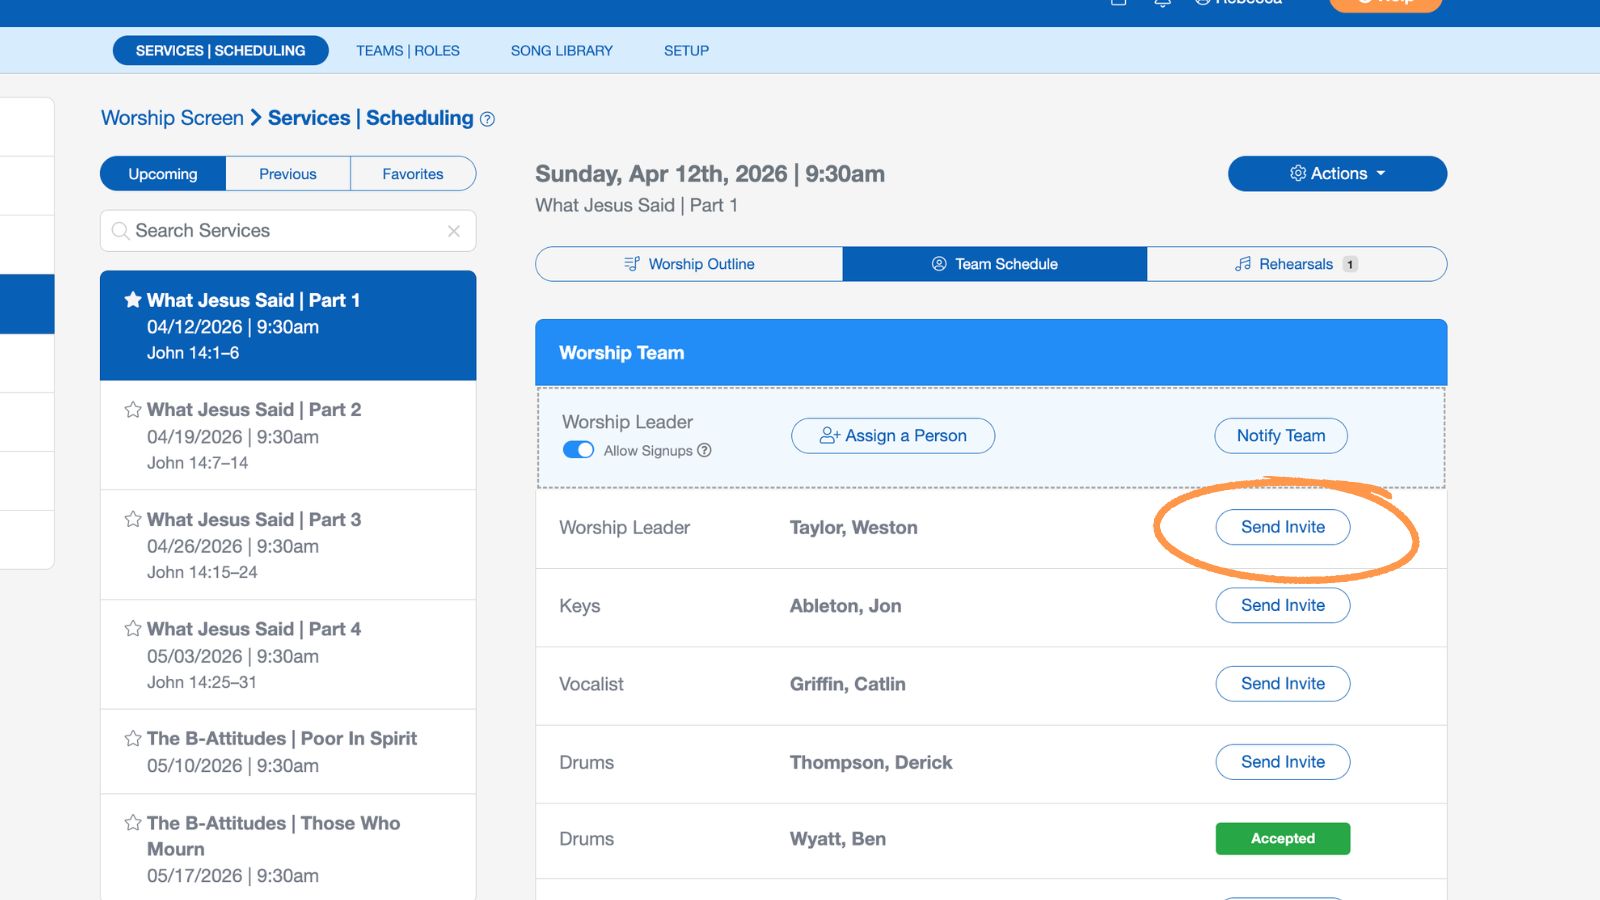Screen dimensions: 1600x900
Task: Click the Notify Team button
Action: pos(1281,435)
